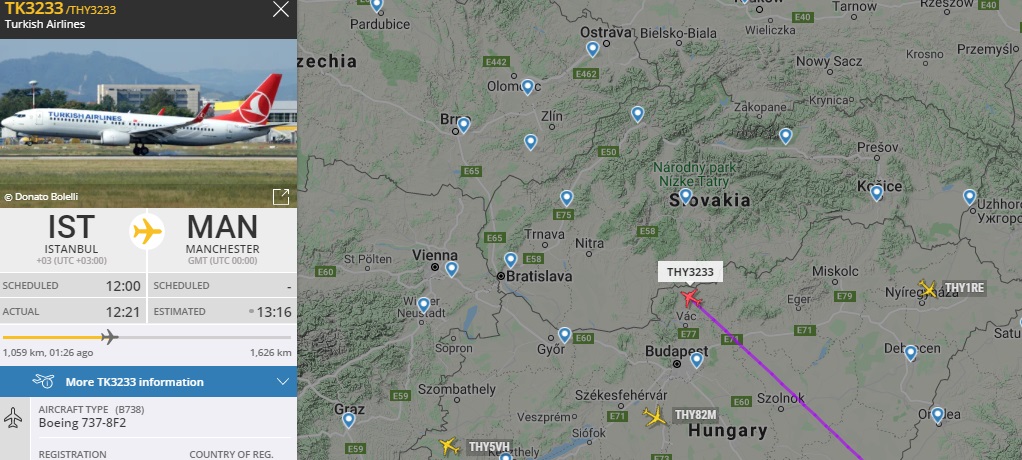The width and height of the screenshot is (1022, 460).
Task: Click the Turkish Airlines aircraft photo
Action: pos(149,123)
